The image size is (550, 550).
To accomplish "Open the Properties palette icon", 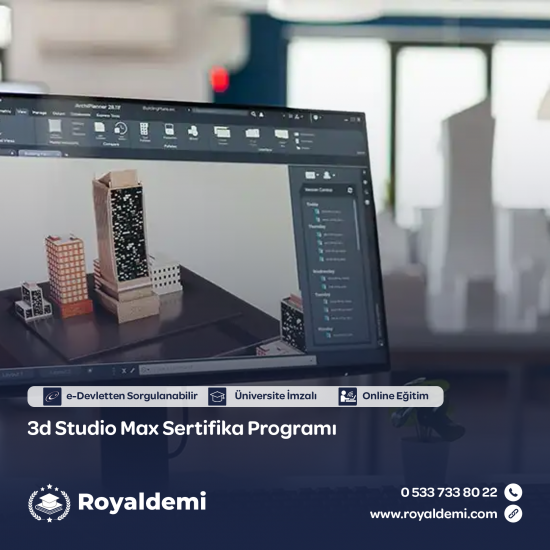I will coord(169,130).
